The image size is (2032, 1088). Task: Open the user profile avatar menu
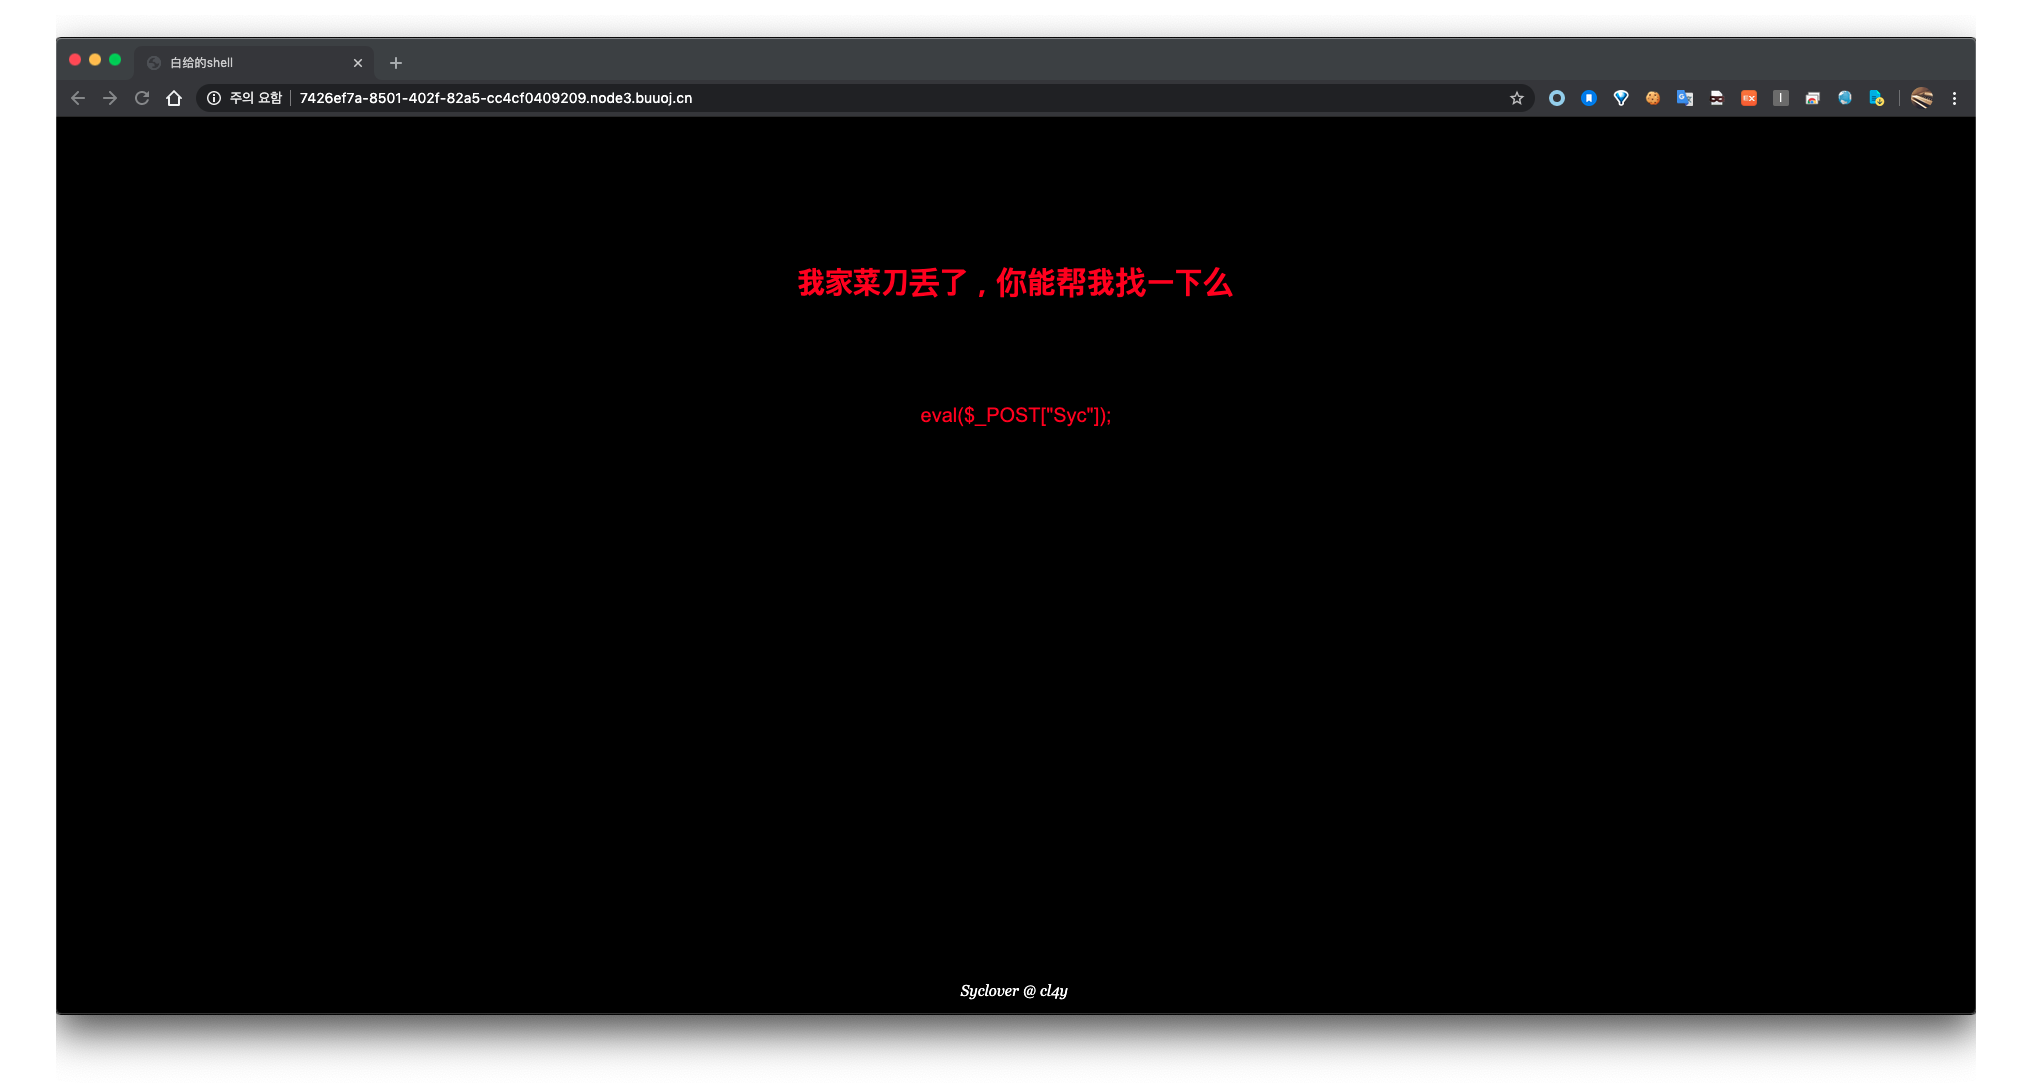point(1921,98)
